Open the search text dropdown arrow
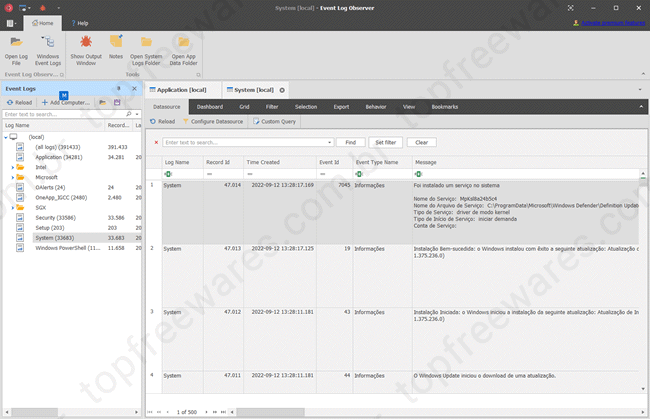 point(329,142)
